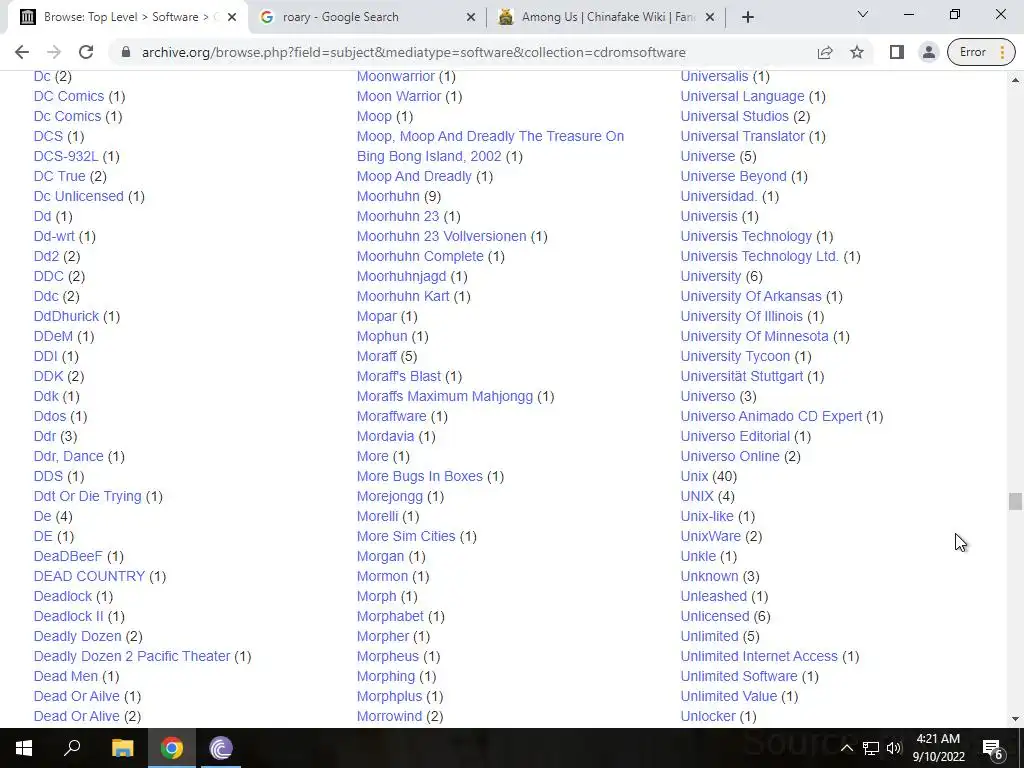Open the Unlicensed subject link
The image size is (1024, 768).
[714, 616]
